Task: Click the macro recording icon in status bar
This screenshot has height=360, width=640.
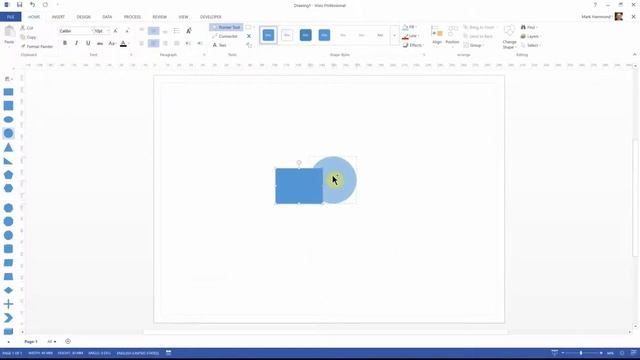Action: [169, 353]
